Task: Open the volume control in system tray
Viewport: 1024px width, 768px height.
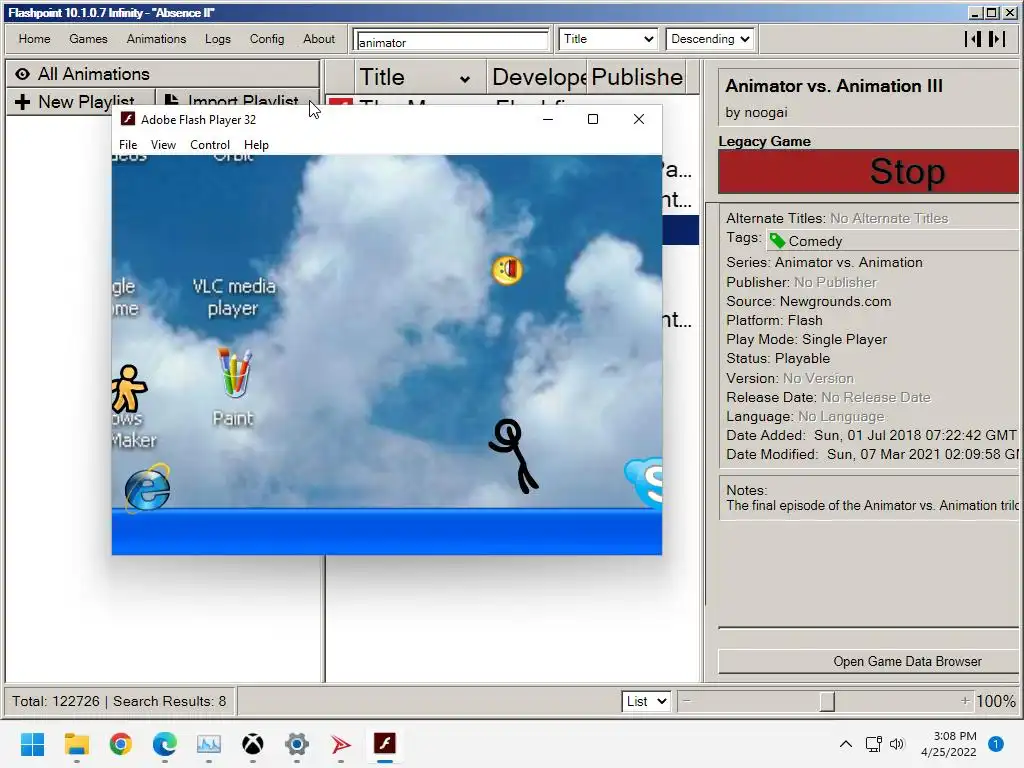Action: (x=897, y=744)
